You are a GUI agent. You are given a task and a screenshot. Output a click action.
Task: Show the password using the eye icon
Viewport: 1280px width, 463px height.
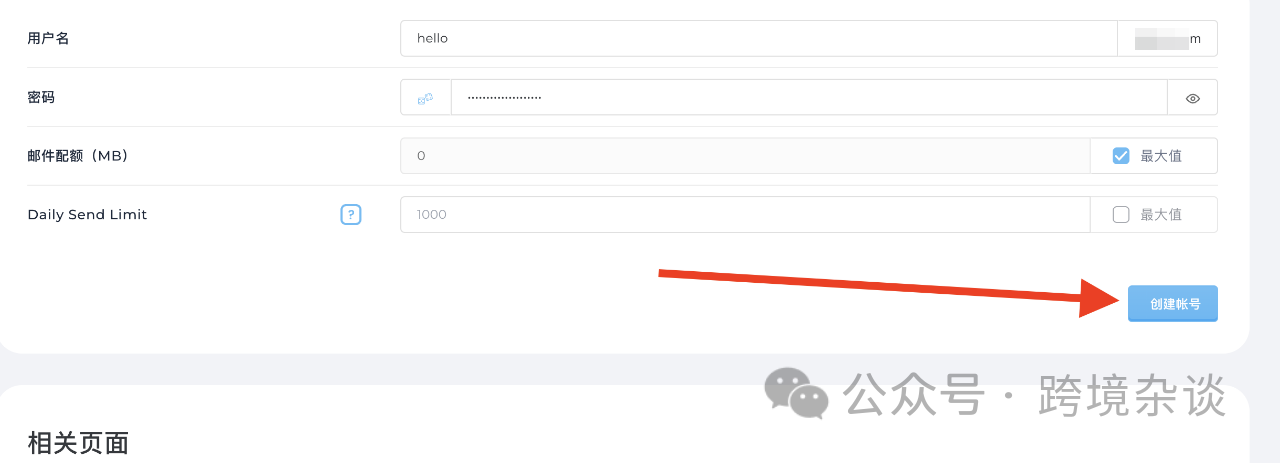click(x=1192, y=98)
